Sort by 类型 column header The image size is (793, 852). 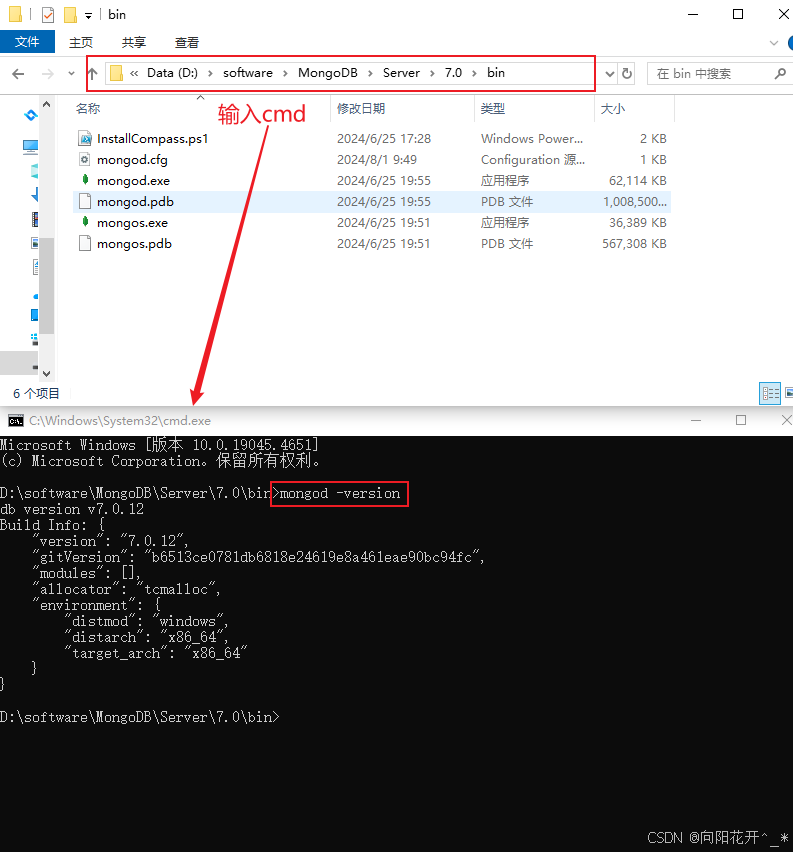492,109
